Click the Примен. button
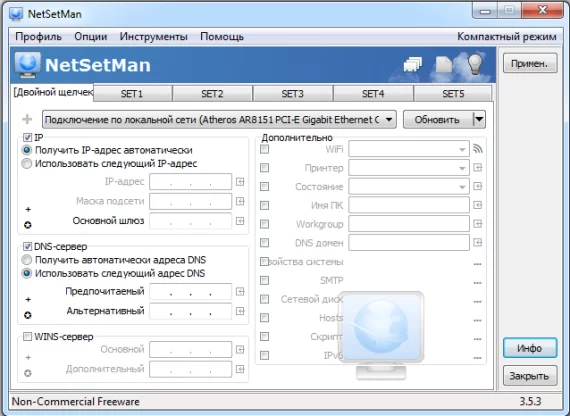The width and height of the screenshot is (570, 416). (530, 64)
